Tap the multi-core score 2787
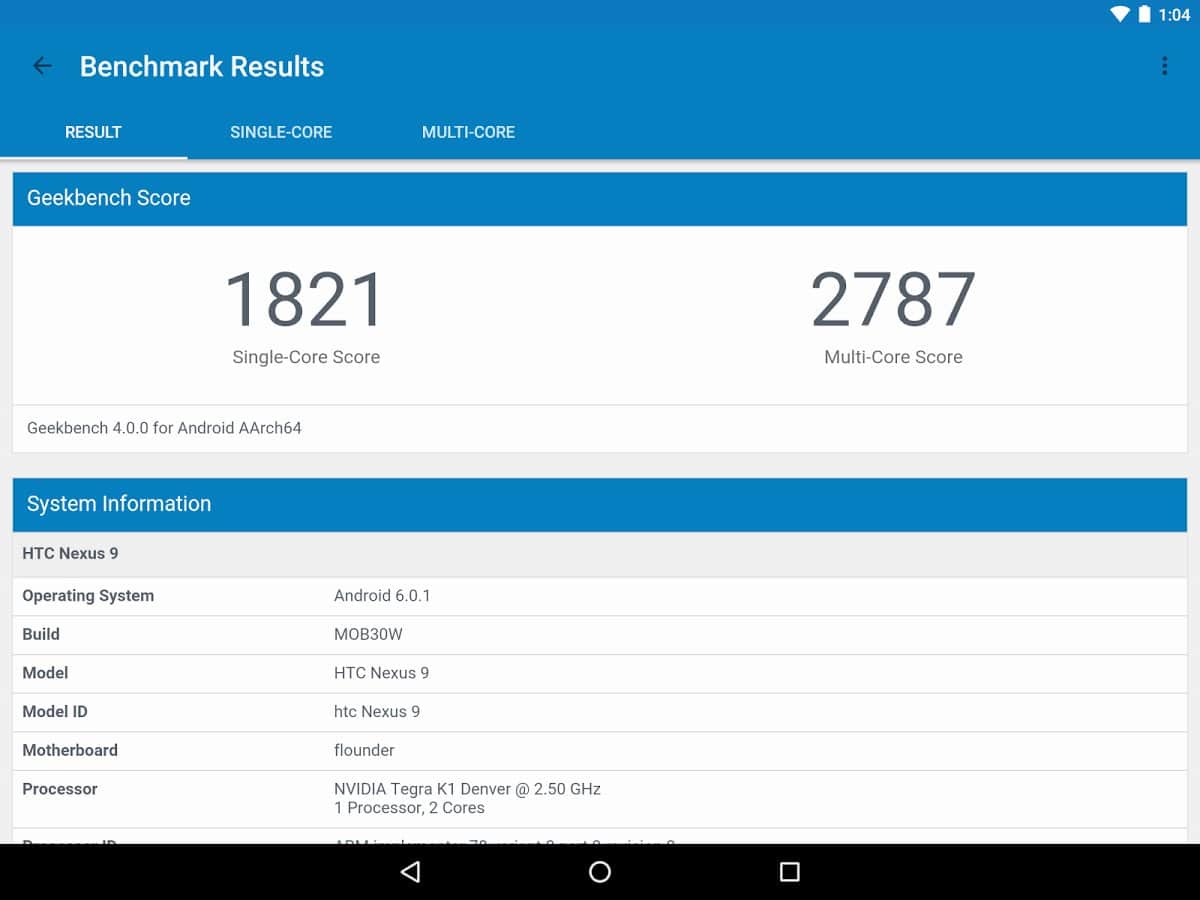 click(893, 300)
